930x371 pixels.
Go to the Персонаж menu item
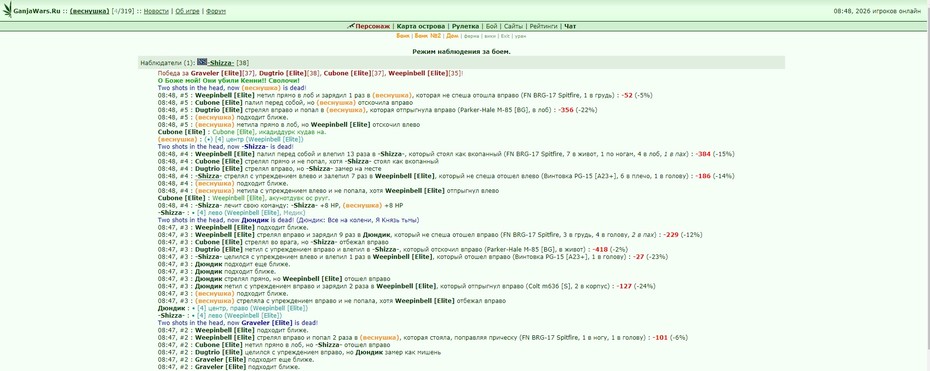pos(372,27)
